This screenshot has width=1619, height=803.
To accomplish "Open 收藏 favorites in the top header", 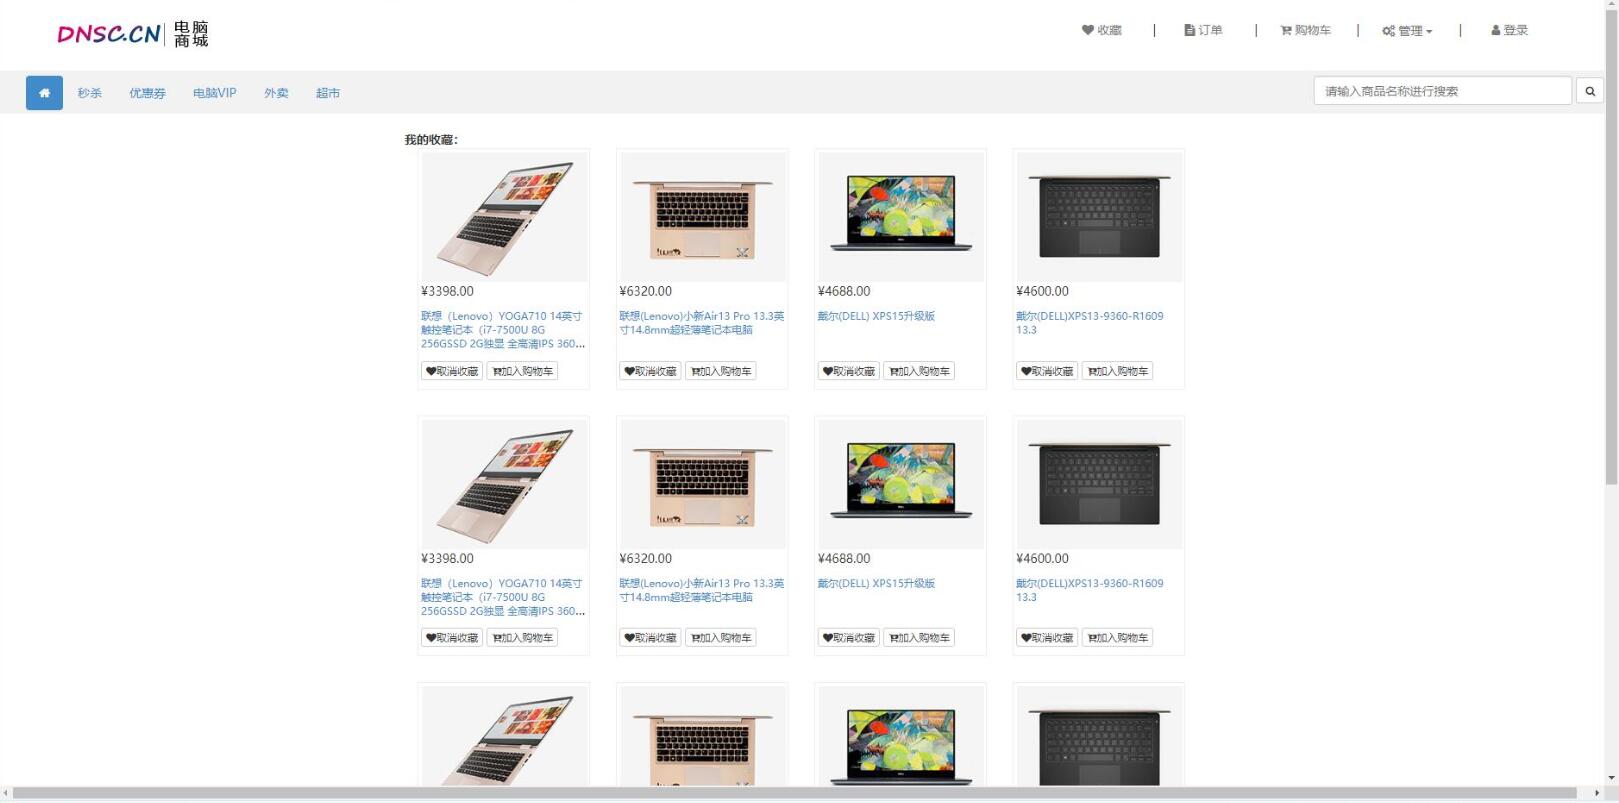I will [x=1102, y=30].
